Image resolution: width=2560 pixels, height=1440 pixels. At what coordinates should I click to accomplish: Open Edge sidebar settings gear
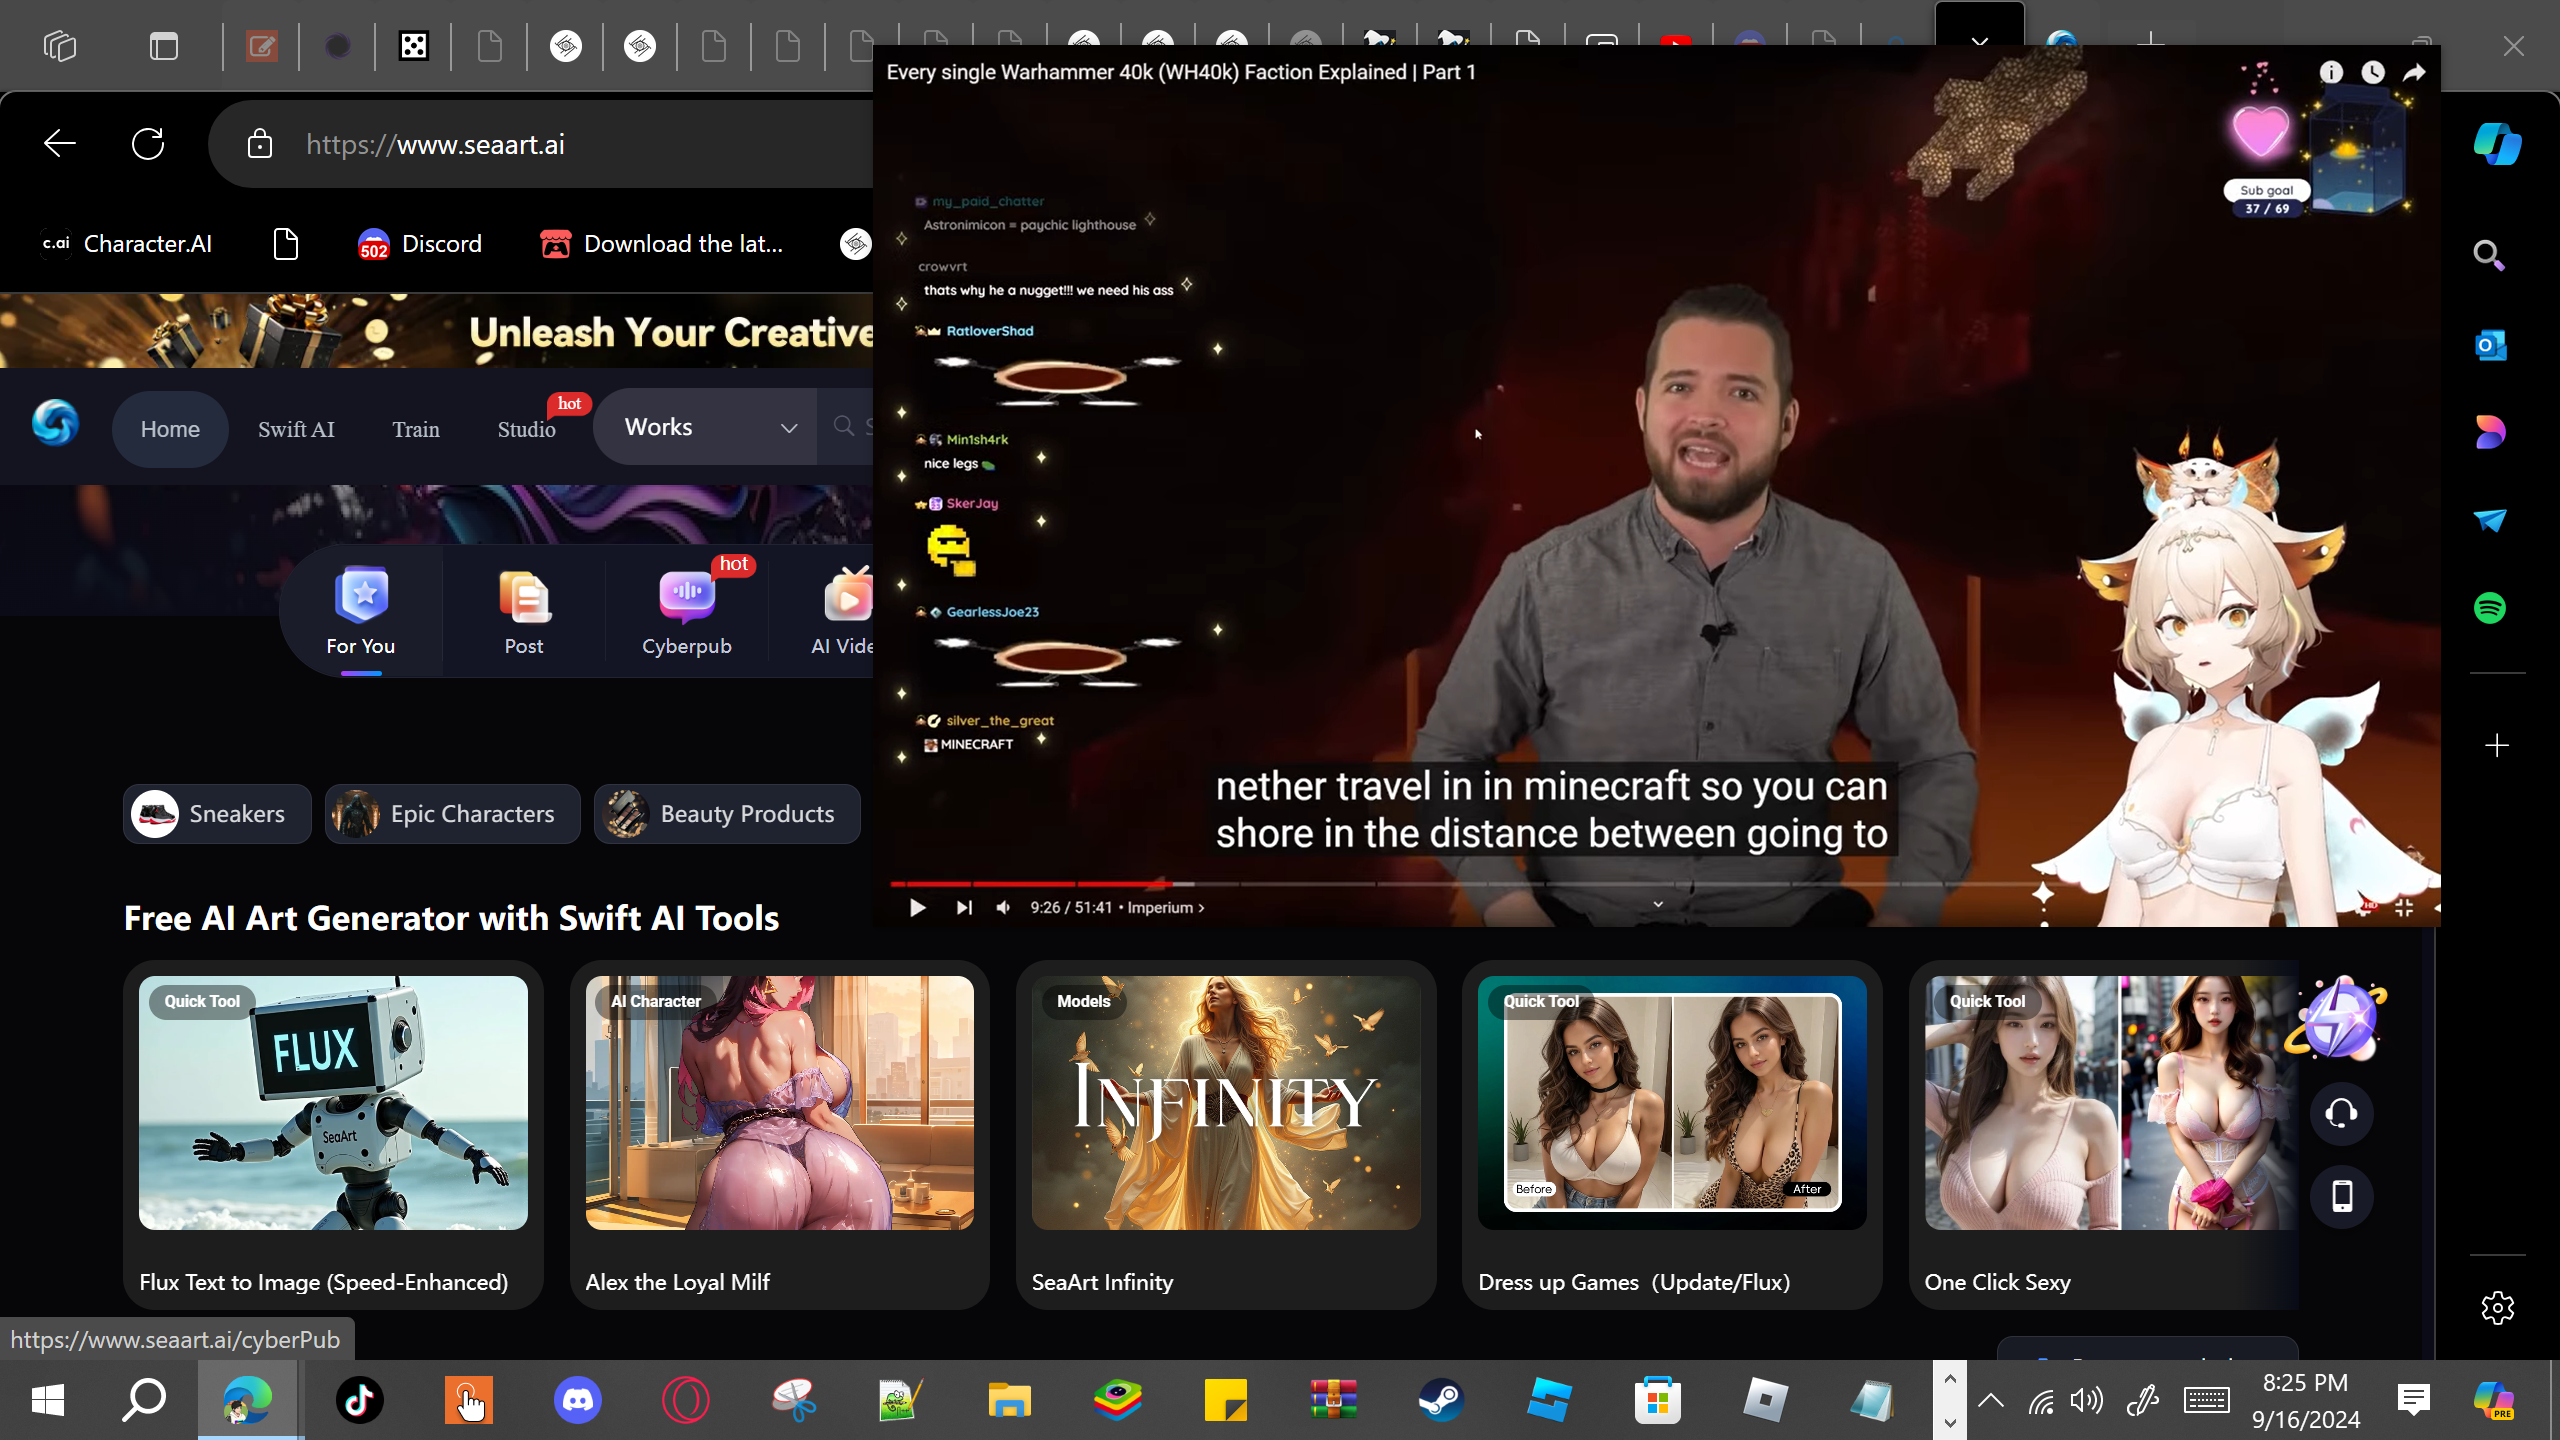click(2497, 1308)
